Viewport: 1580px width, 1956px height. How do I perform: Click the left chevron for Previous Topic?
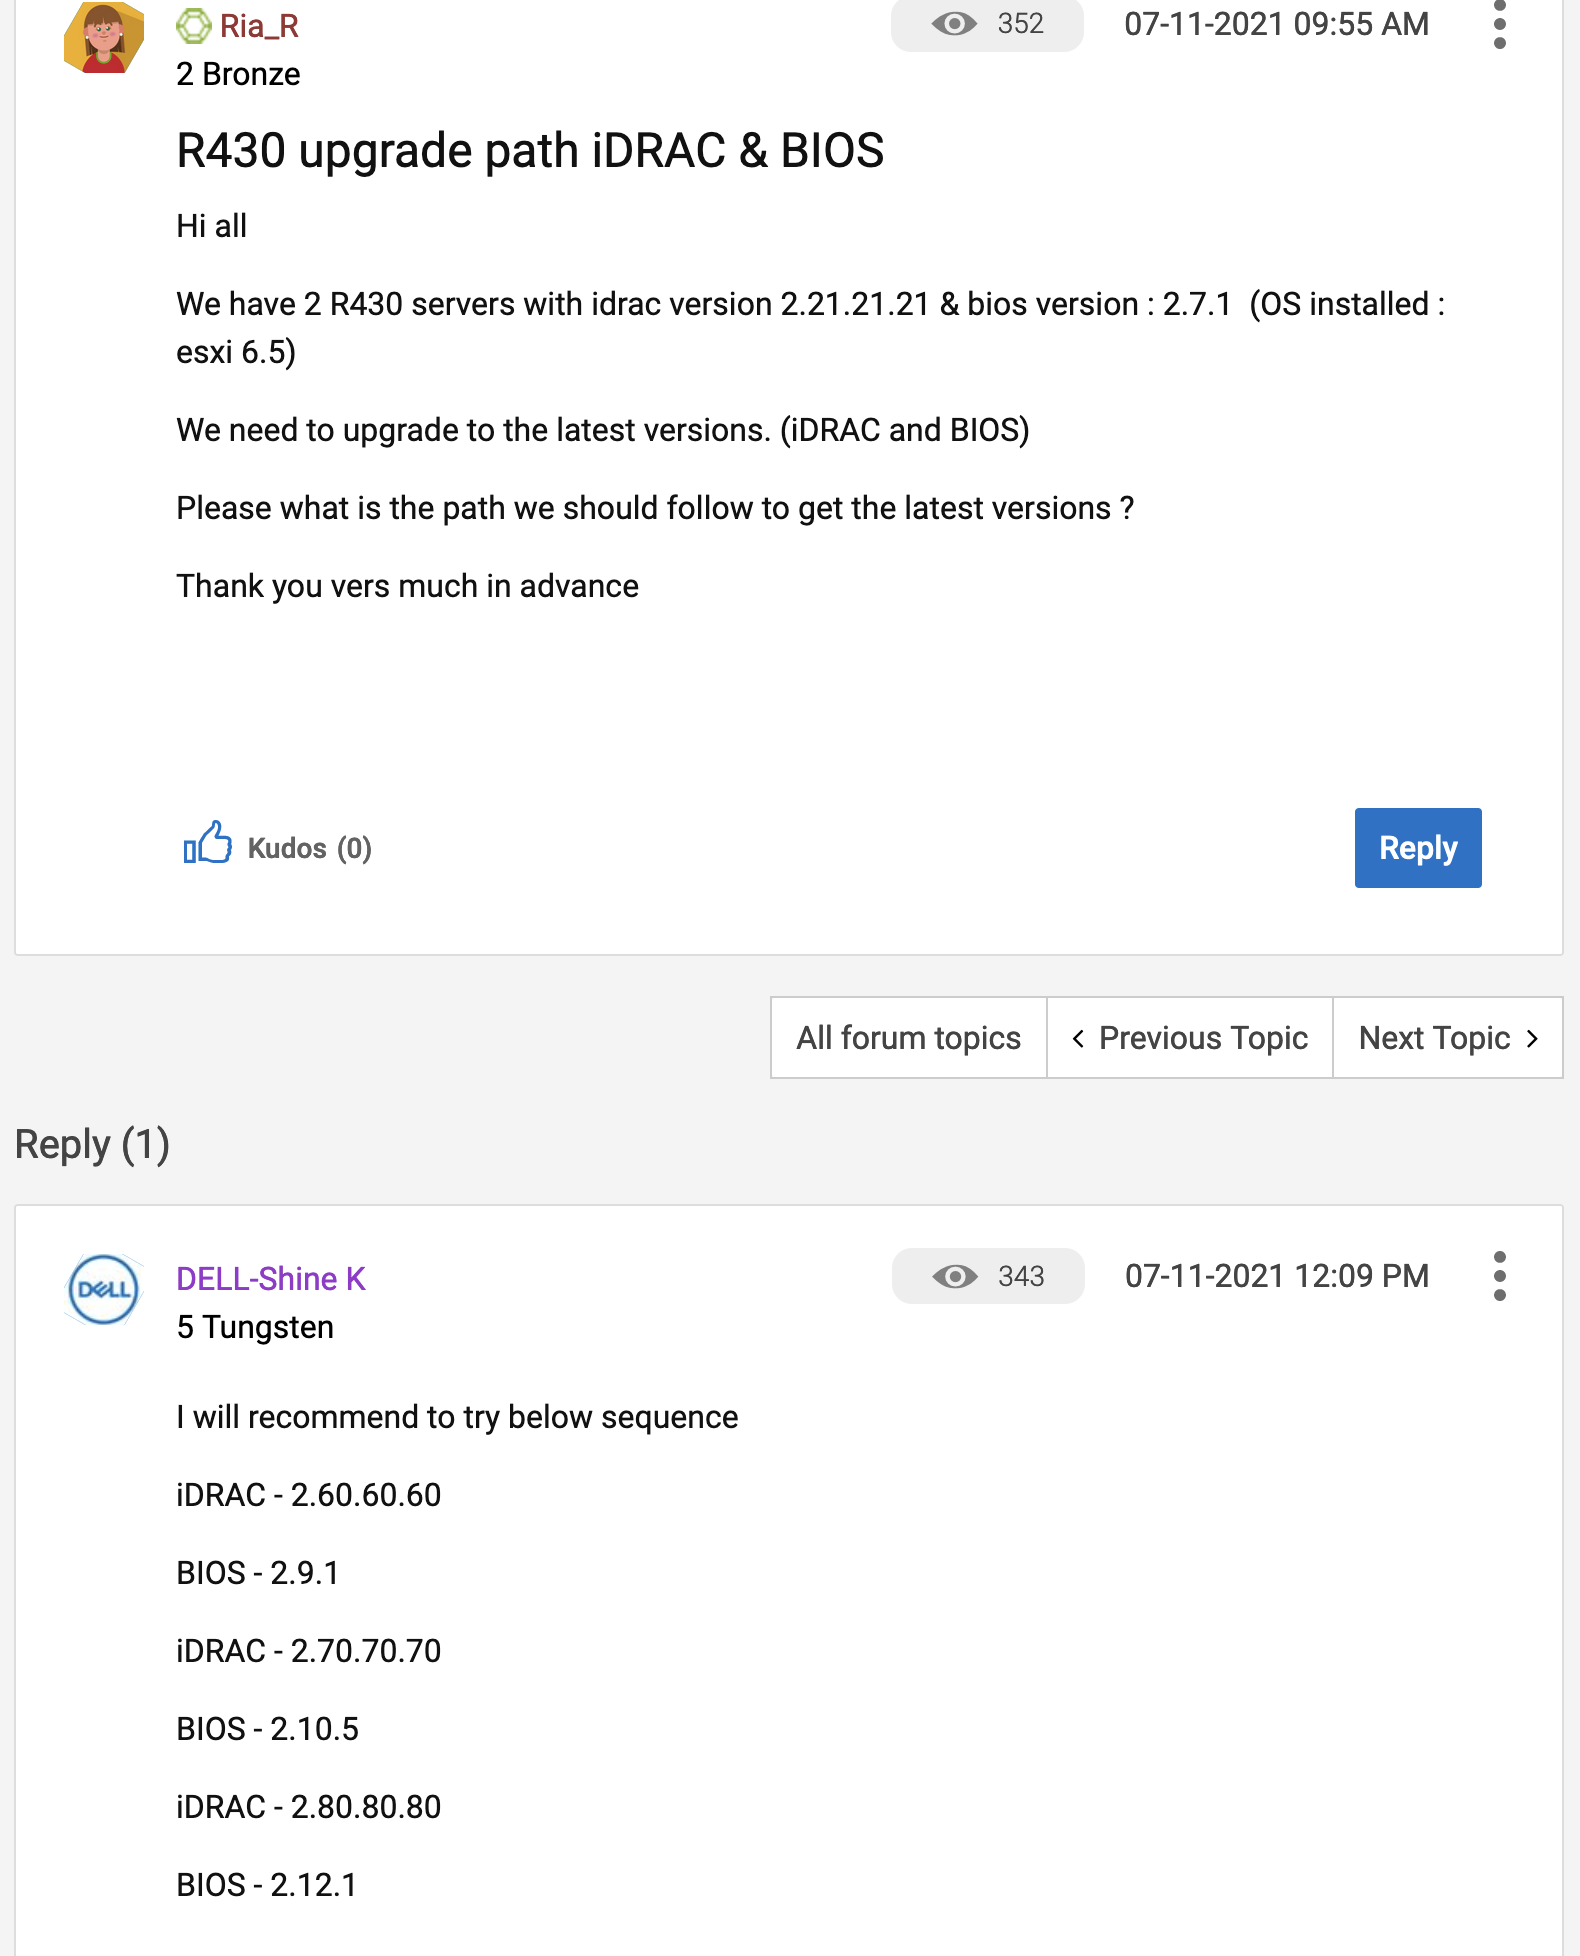point(1078,1039)
